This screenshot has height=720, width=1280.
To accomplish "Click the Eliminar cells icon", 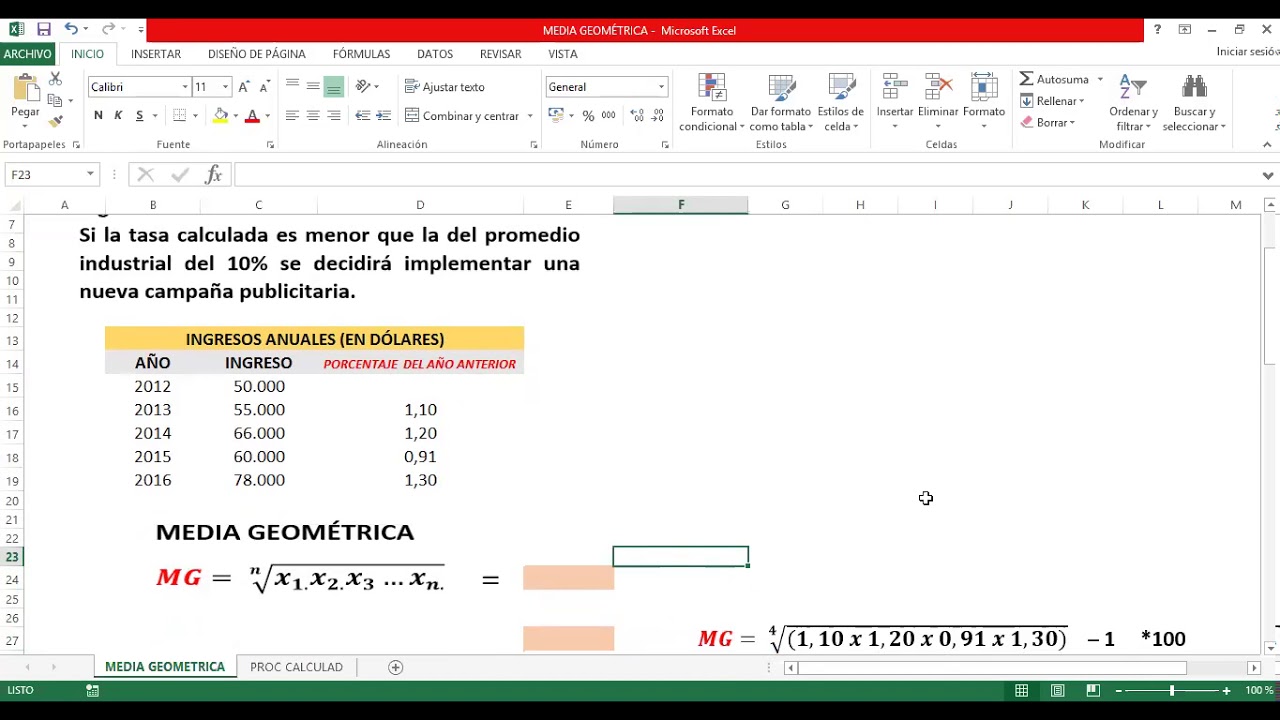I will click(938, 87).
